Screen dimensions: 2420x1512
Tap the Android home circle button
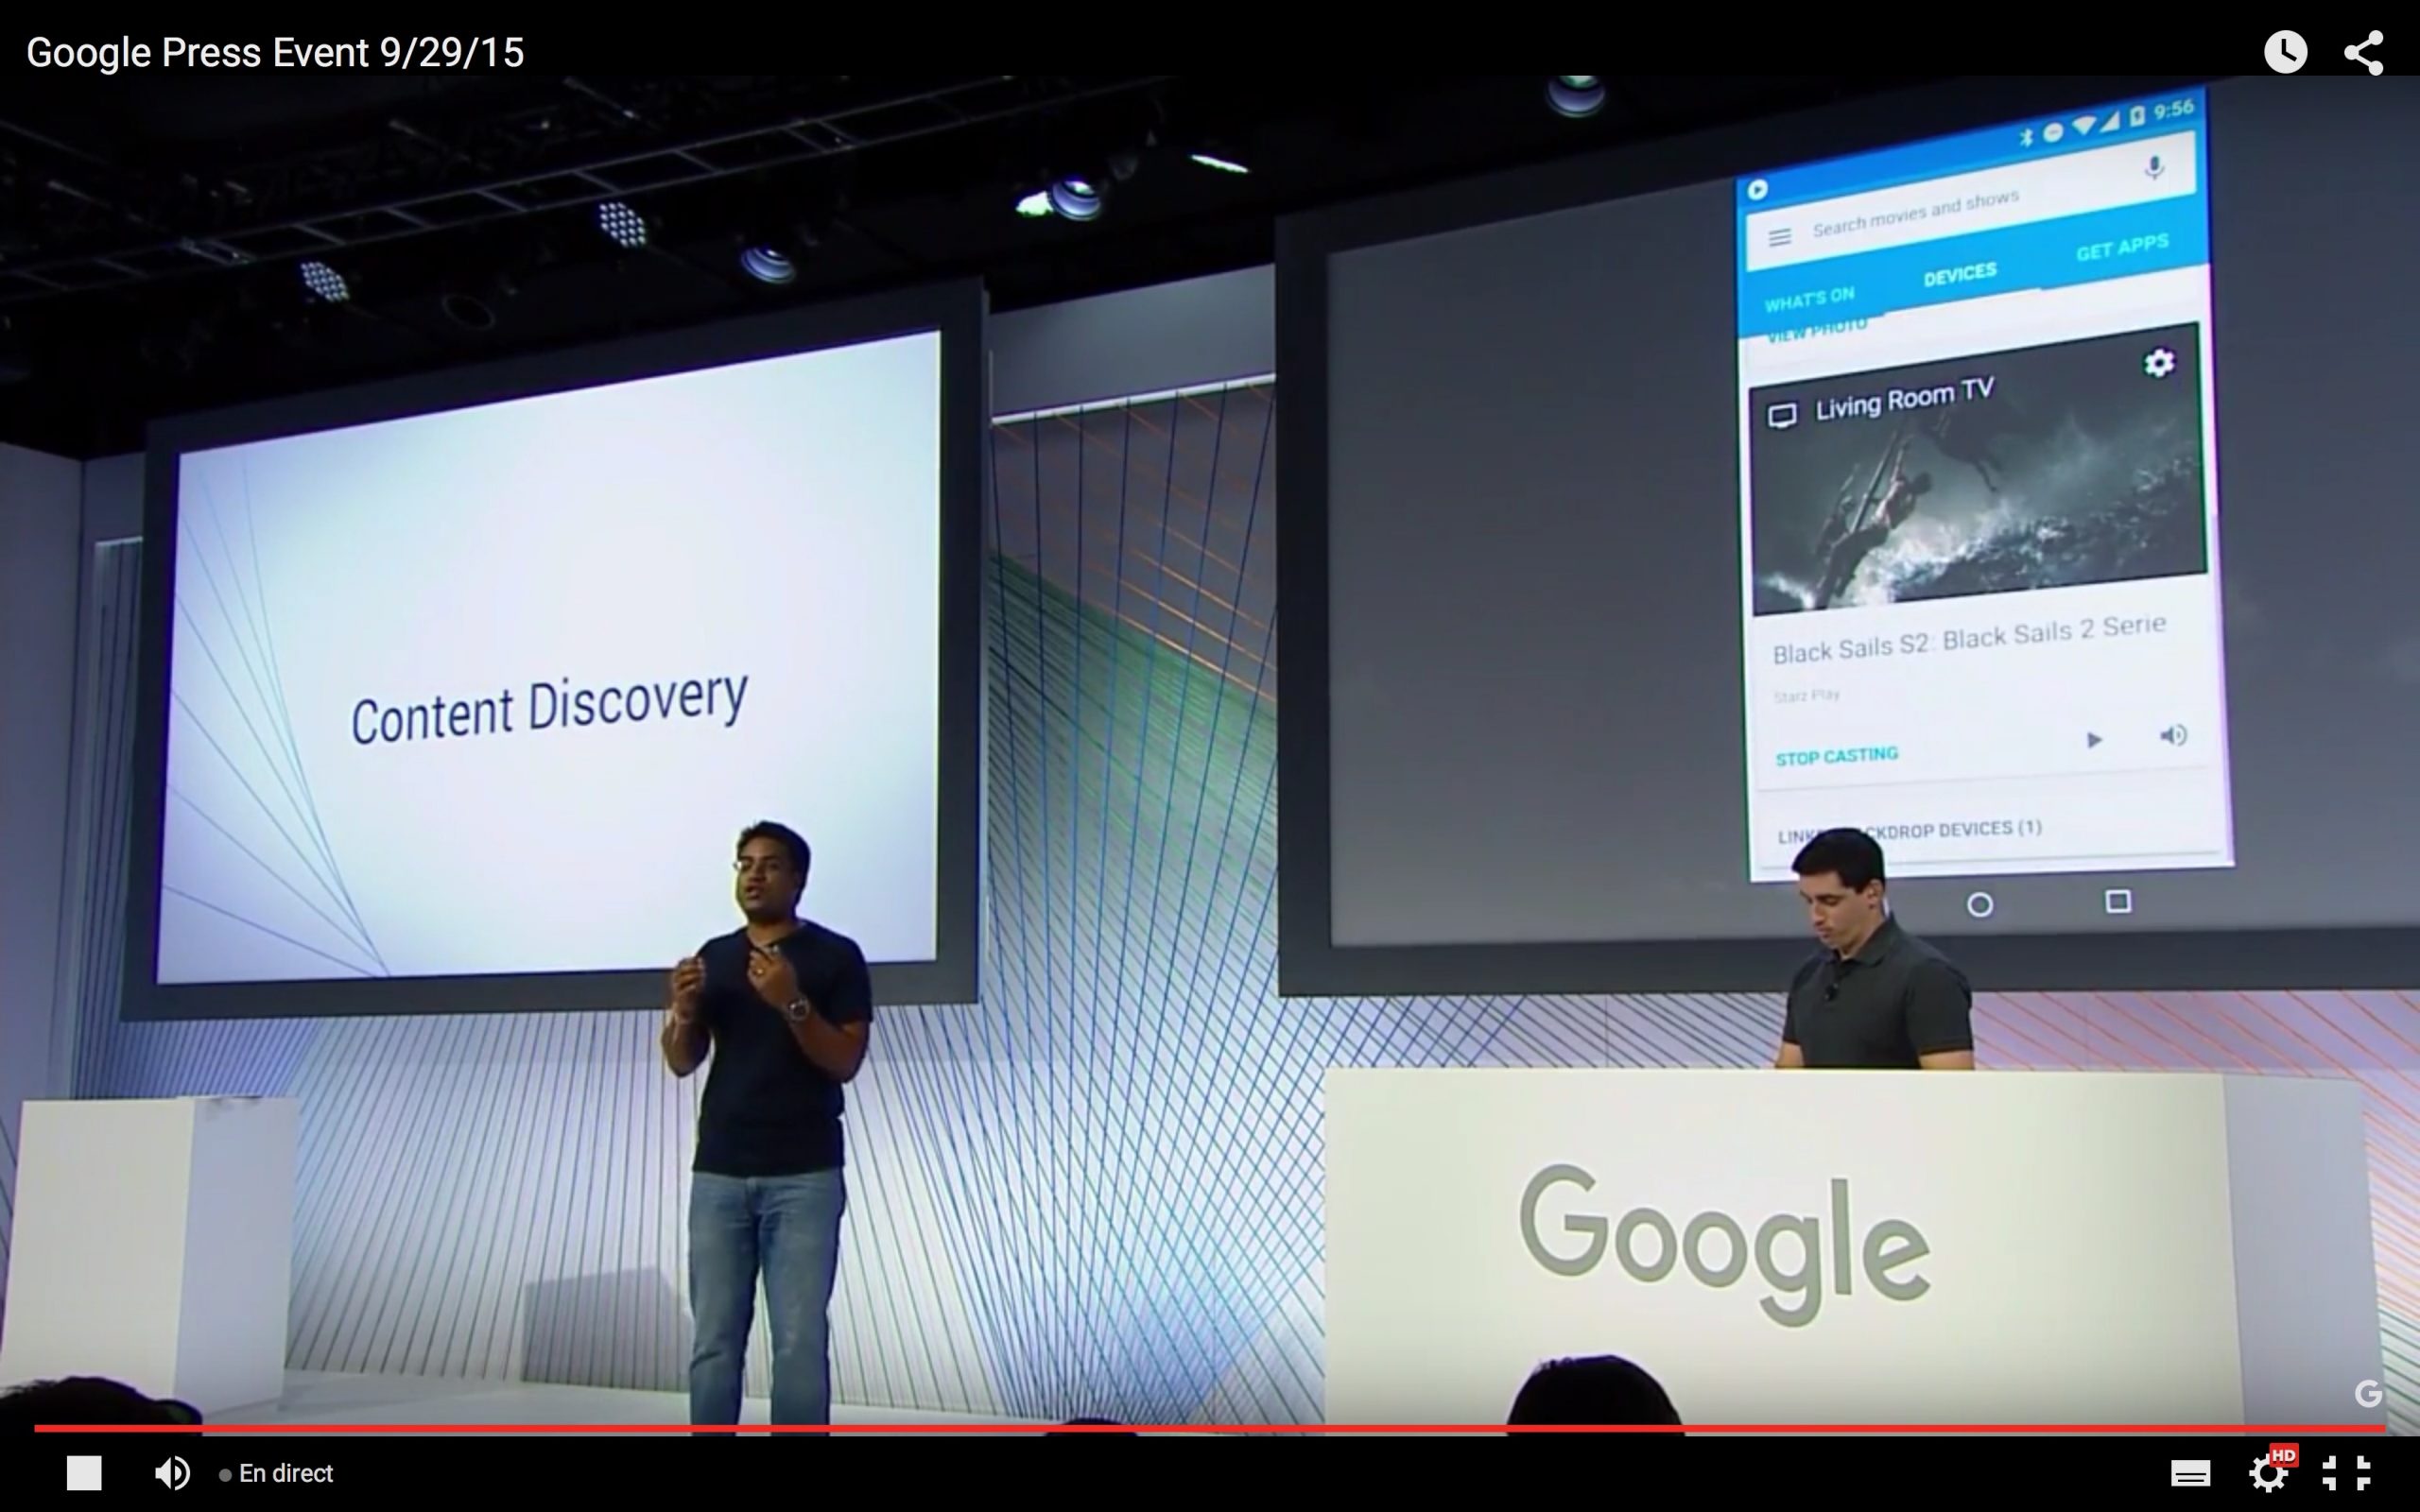[x=1979, y=905]
